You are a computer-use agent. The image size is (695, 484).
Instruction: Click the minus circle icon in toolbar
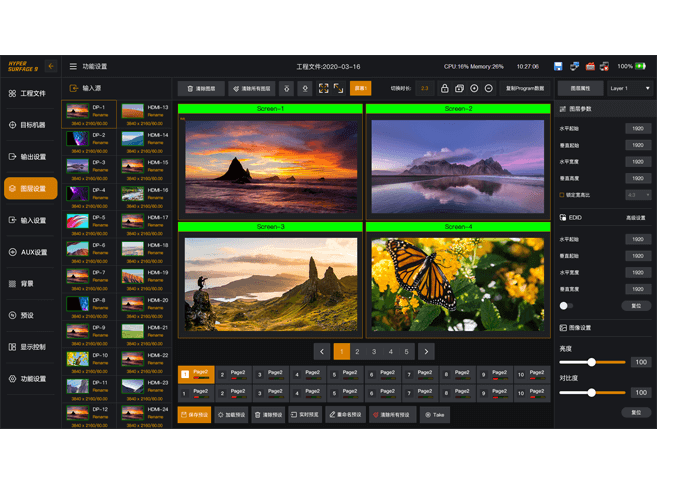click(x=489, y=88)
